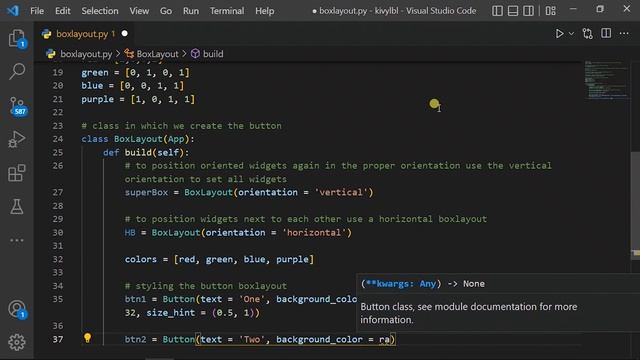
Task: Open the Help menu
Action: tap(264, 11)
